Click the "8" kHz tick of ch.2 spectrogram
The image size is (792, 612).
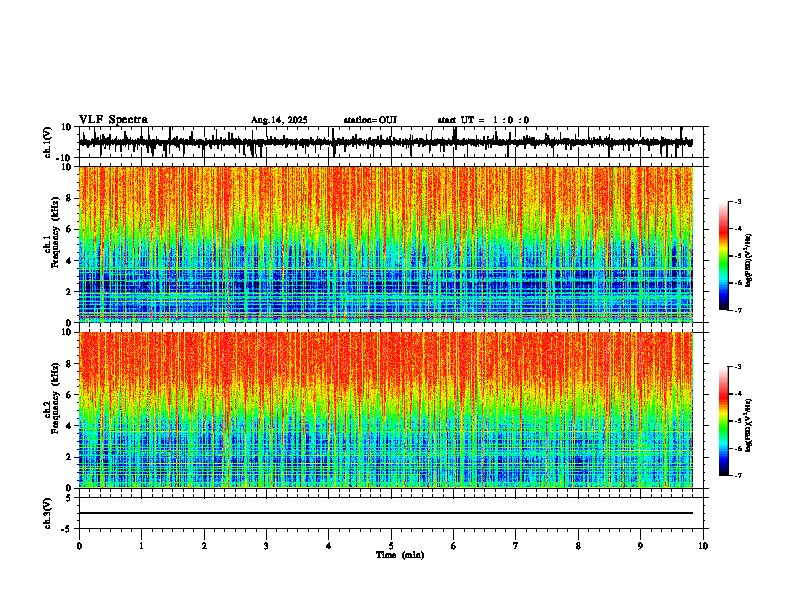(x=69, y=364)
